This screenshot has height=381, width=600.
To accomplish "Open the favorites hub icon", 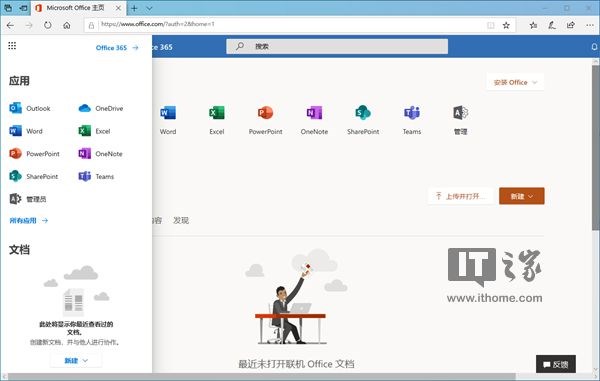I will tap(533, 25).
